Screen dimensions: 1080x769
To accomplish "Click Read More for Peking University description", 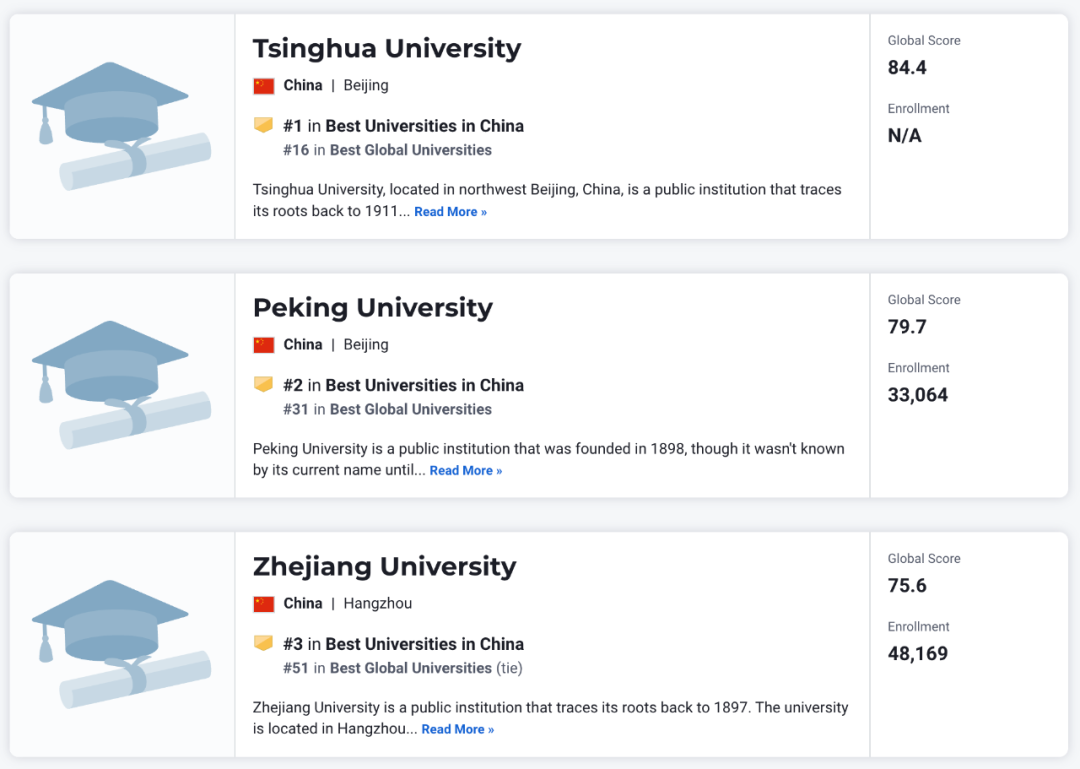I will (466, 471).
